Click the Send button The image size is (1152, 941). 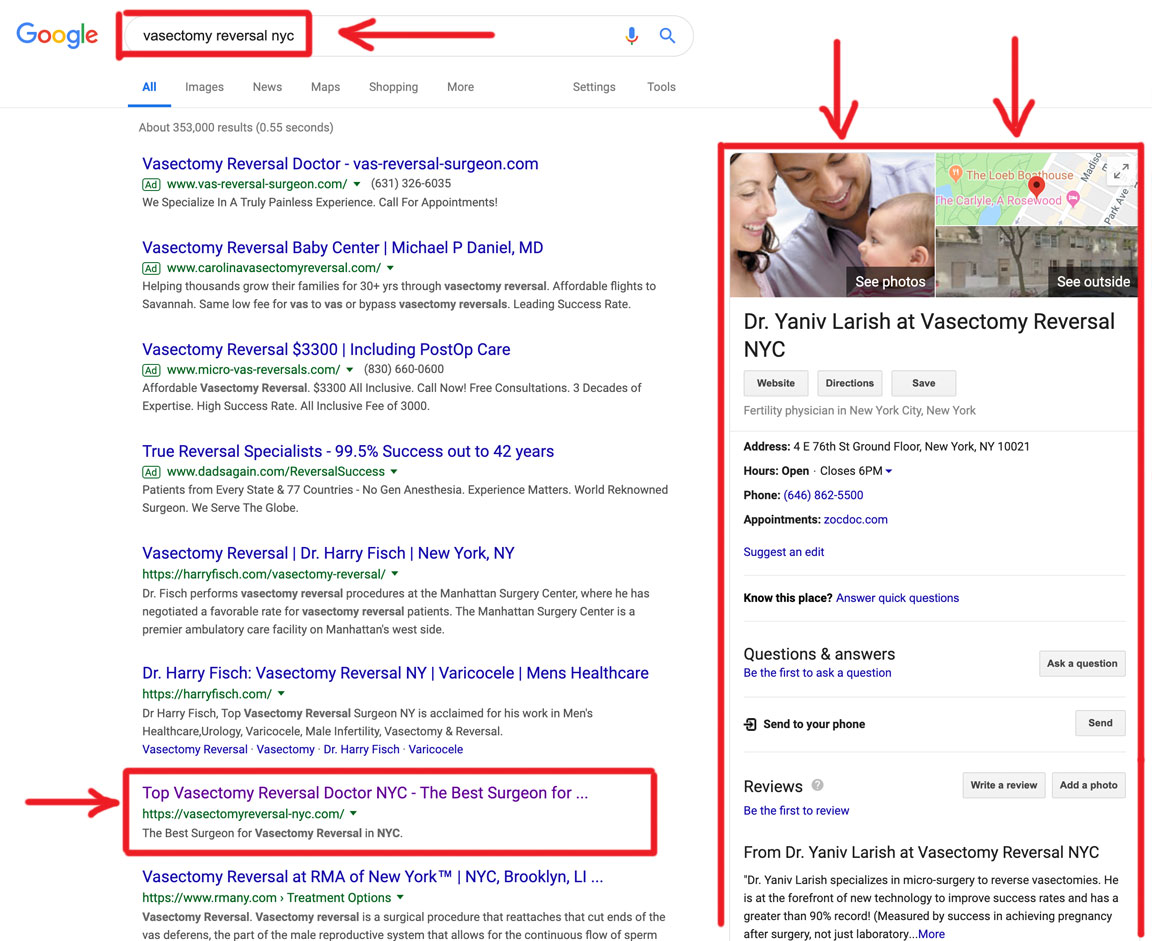pyautogui.click(x=1100, y=723)
